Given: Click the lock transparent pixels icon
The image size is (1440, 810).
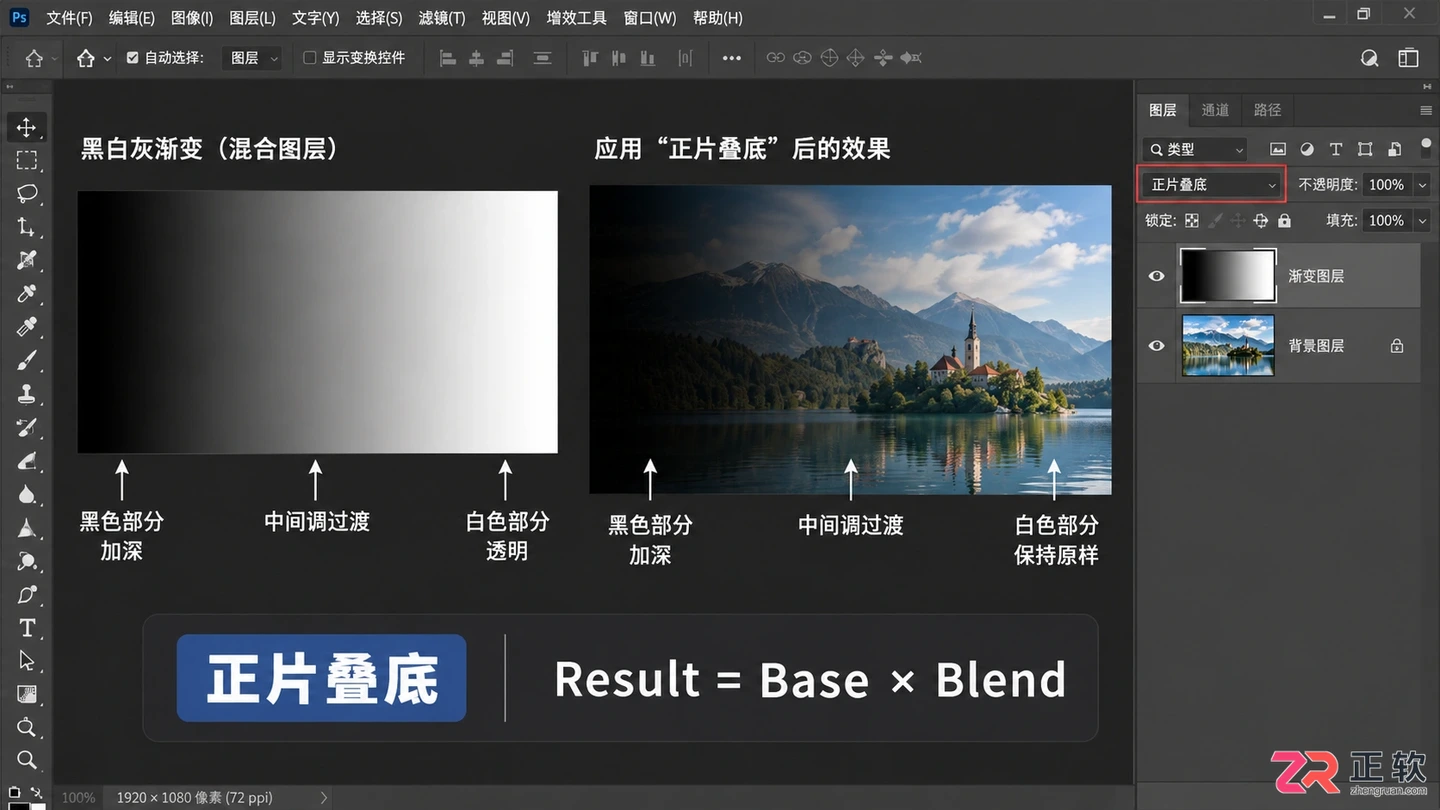Looking at the screenshot, I should (1191, 220).
